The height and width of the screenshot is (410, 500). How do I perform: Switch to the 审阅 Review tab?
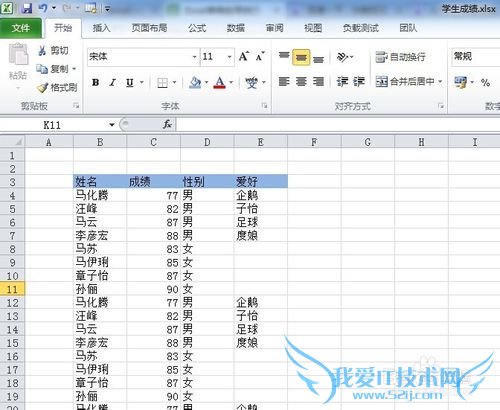[275, 28]
